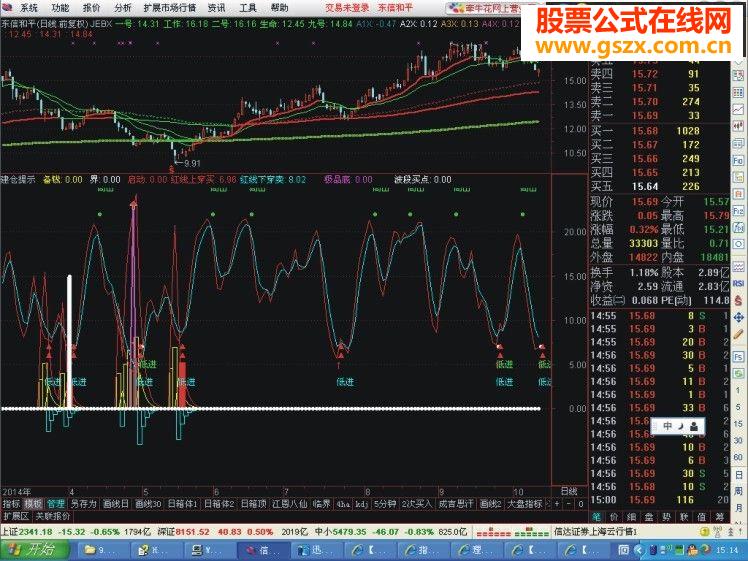Select the 联 tab in quote panel
Screen dimensions: 748x561
pyautogui.click(x=685, y=517)
